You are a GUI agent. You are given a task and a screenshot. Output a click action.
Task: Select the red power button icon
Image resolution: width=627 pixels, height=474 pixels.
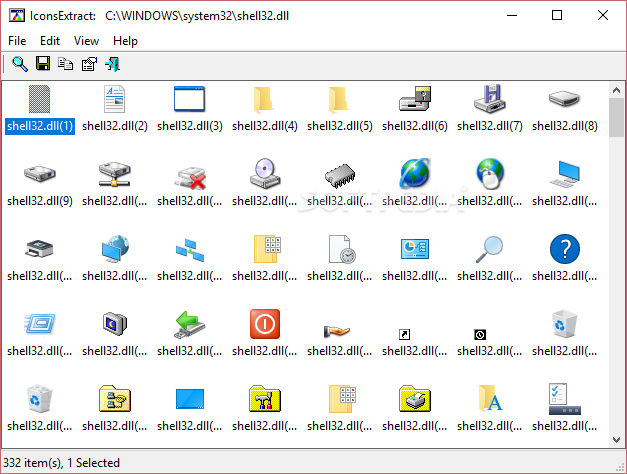pos(264,324)
